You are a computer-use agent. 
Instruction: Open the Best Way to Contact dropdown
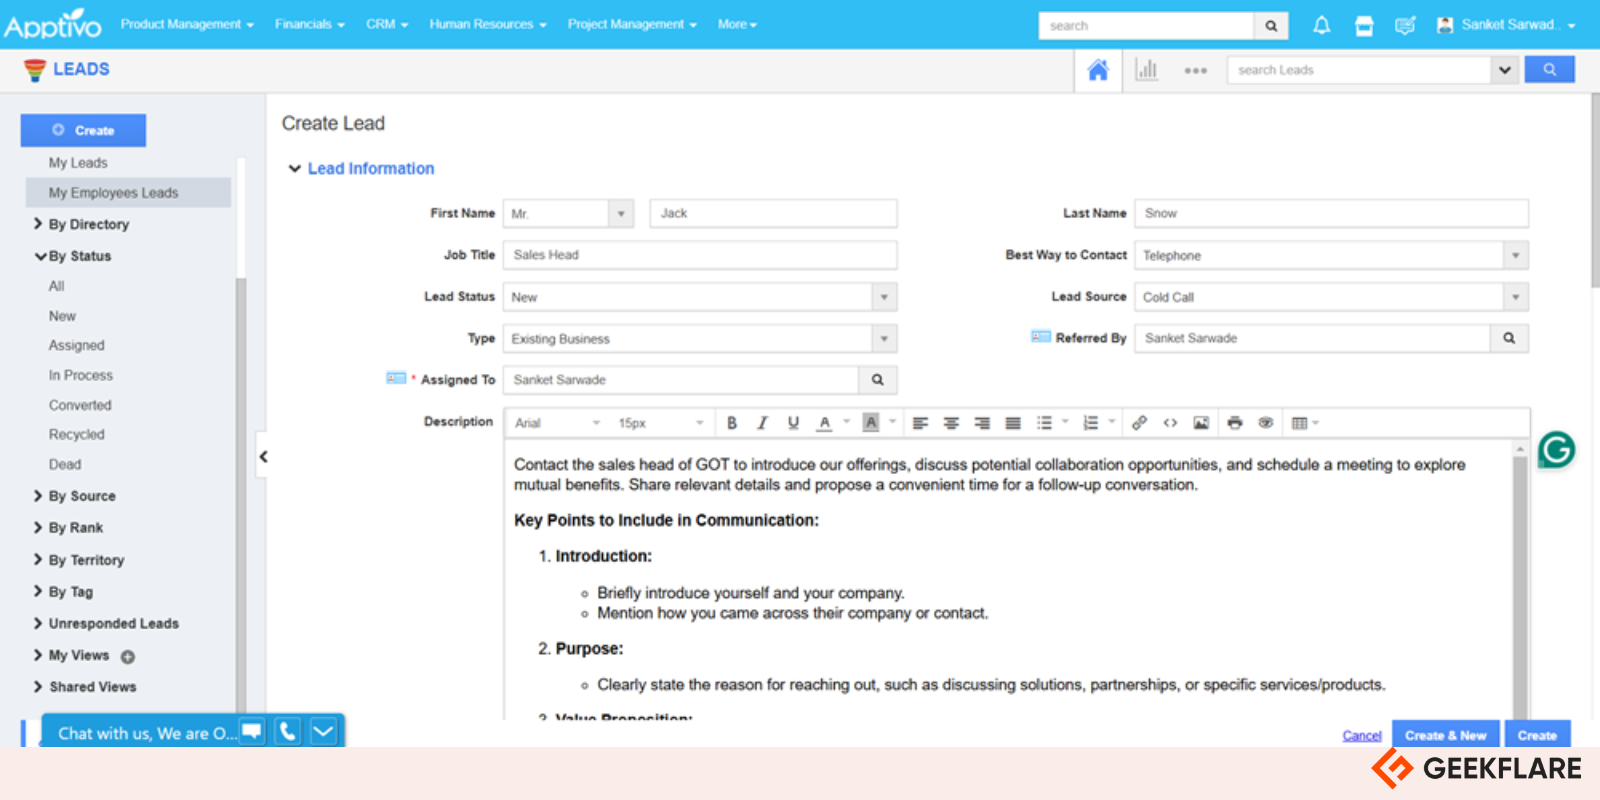[1516, 256]
